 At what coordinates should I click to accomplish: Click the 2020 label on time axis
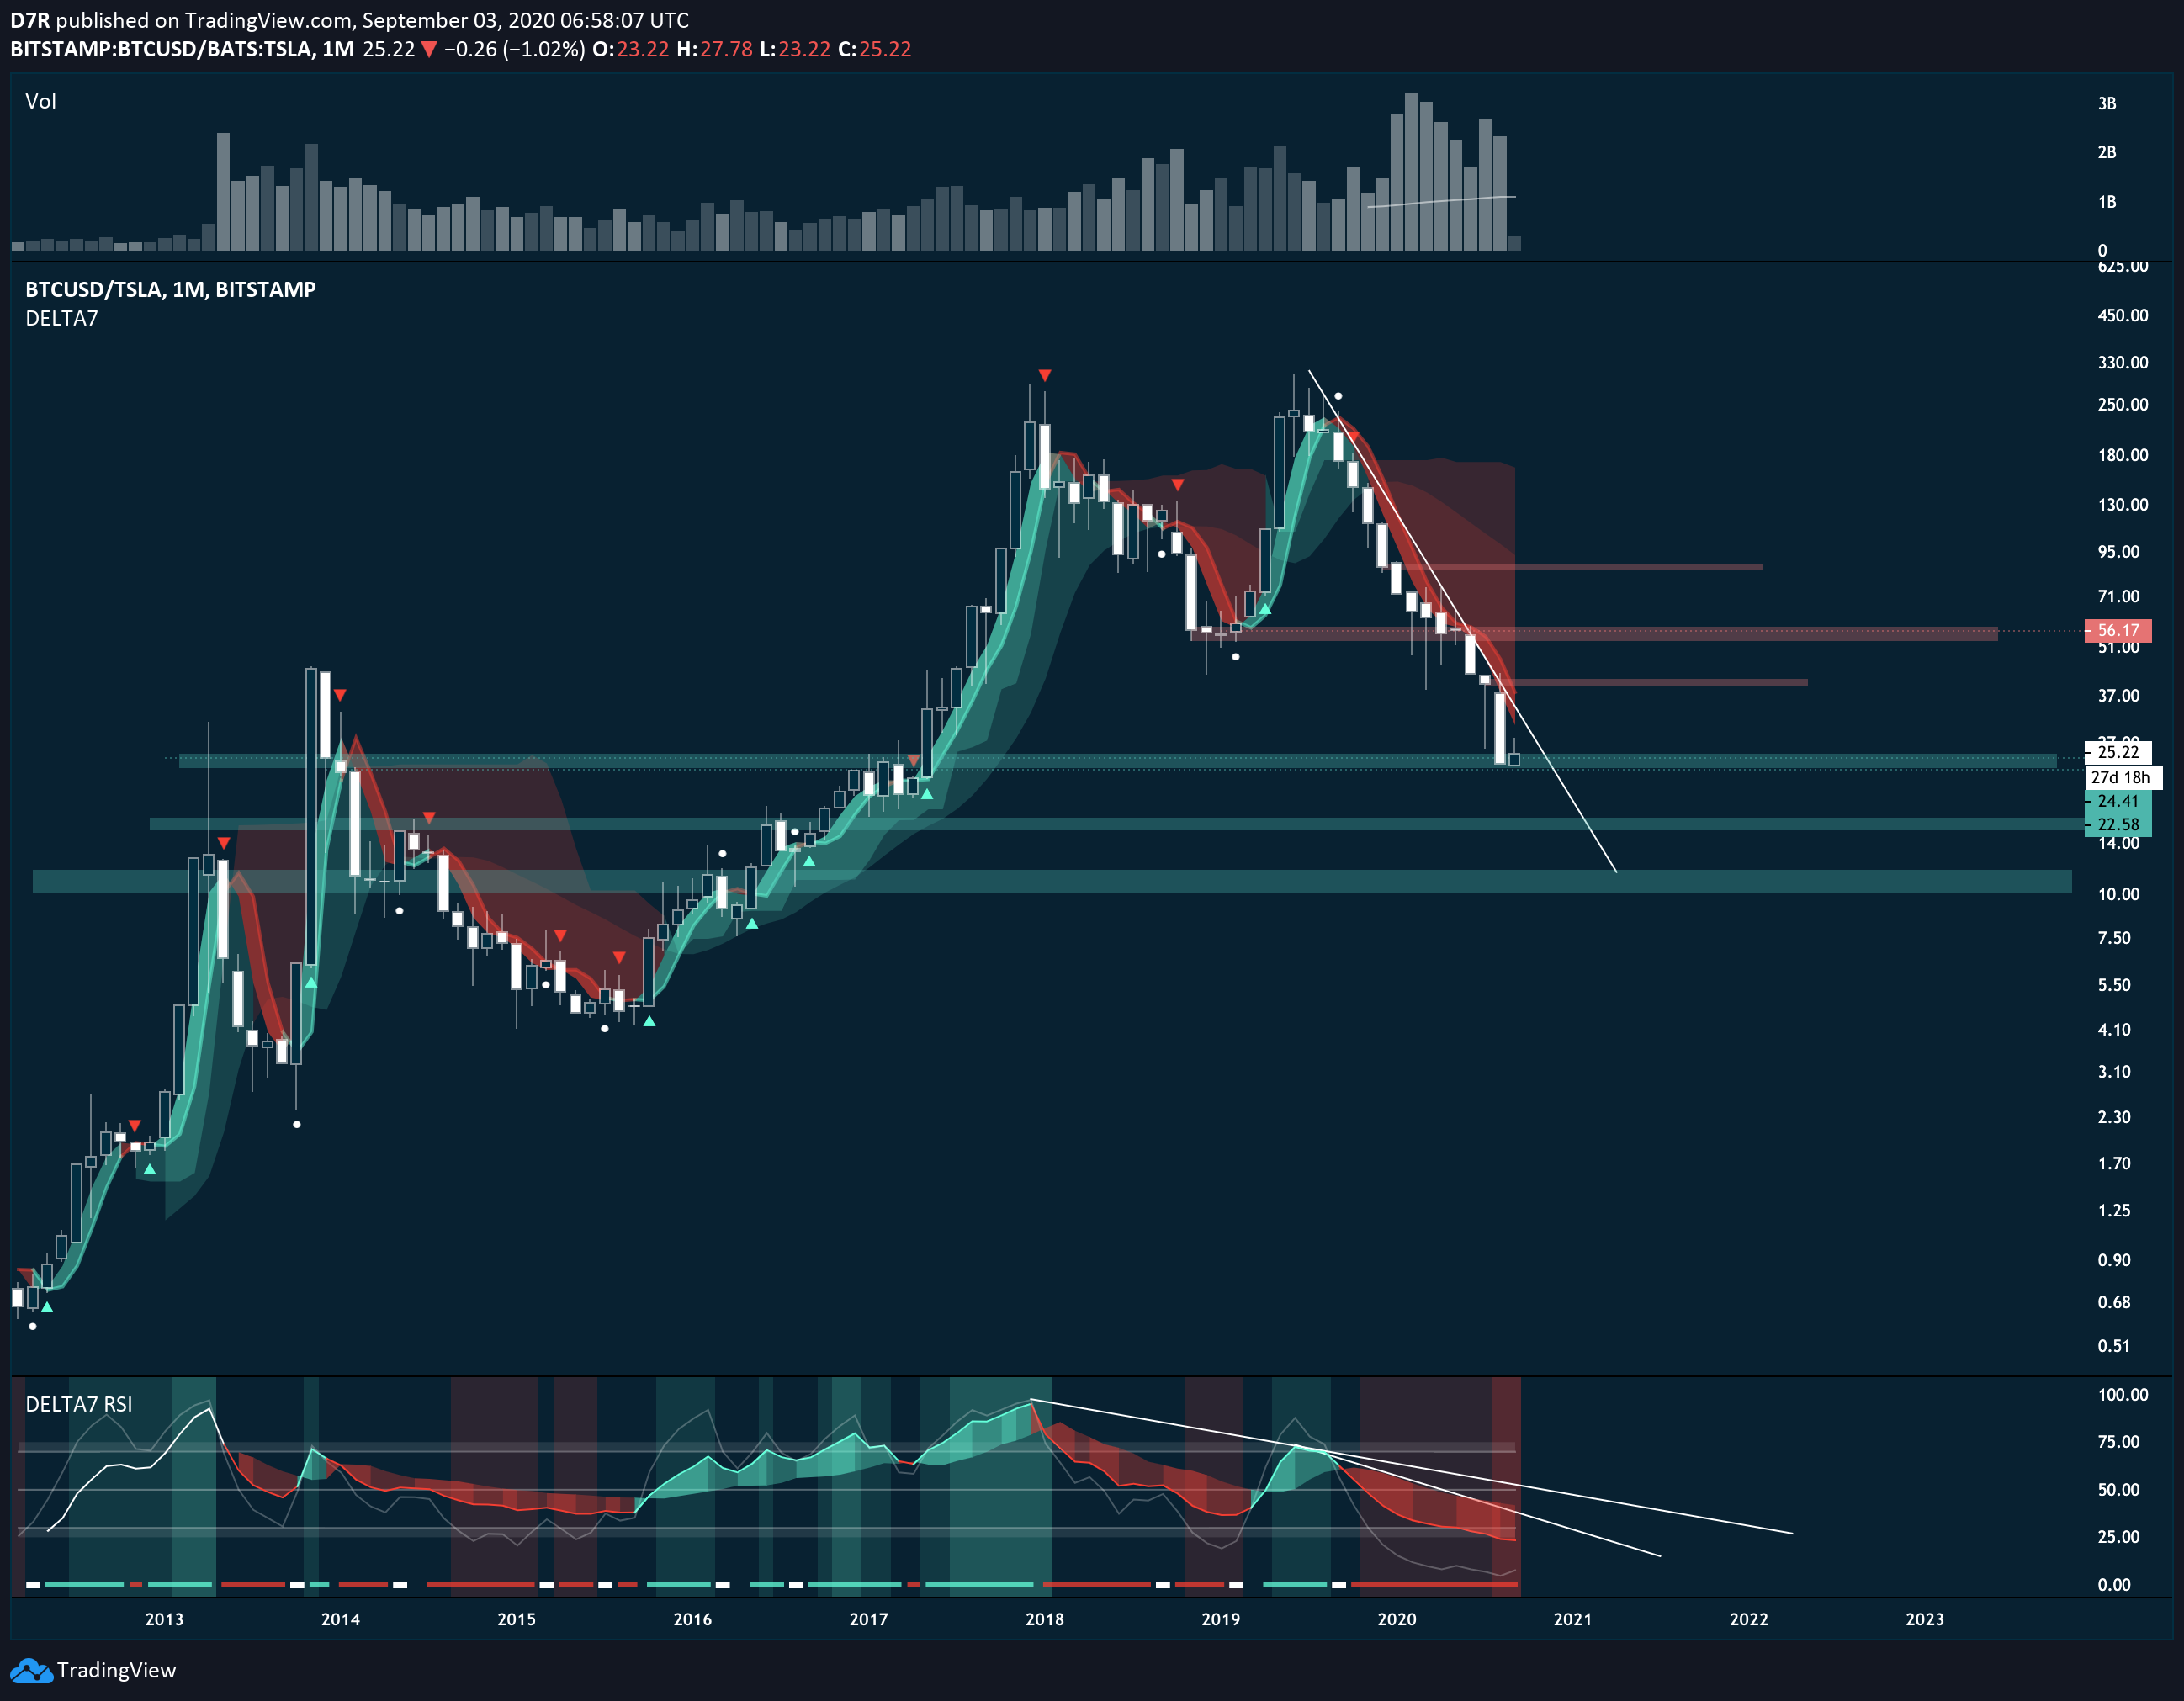pyautogui.click(x=1396, y=1619)
